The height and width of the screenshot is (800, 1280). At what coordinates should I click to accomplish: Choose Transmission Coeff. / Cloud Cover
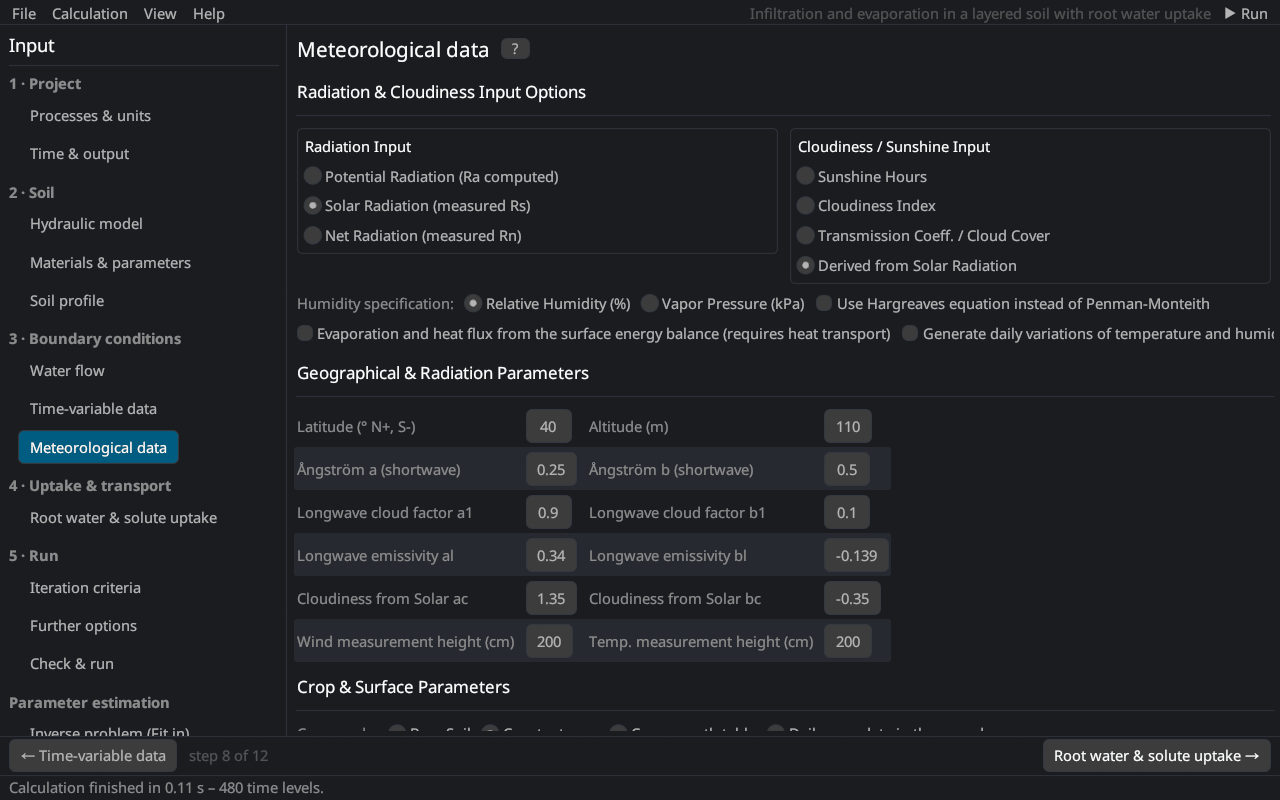923,236
